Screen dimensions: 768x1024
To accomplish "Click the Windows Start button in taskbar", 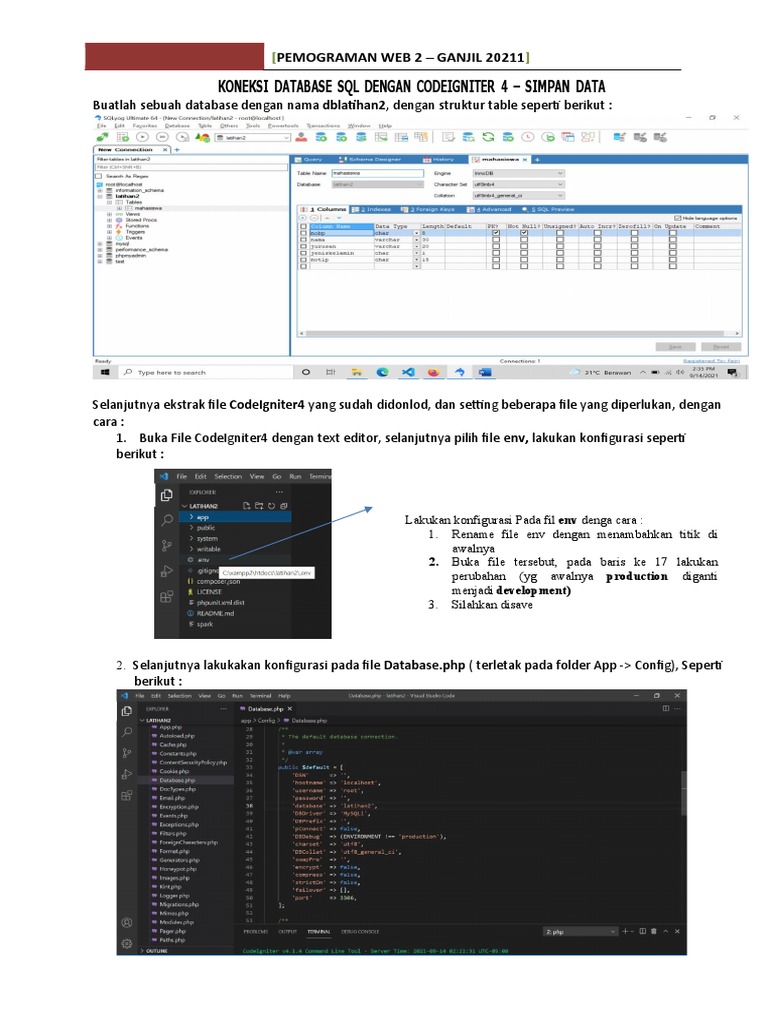I will (x=104, y=372).
